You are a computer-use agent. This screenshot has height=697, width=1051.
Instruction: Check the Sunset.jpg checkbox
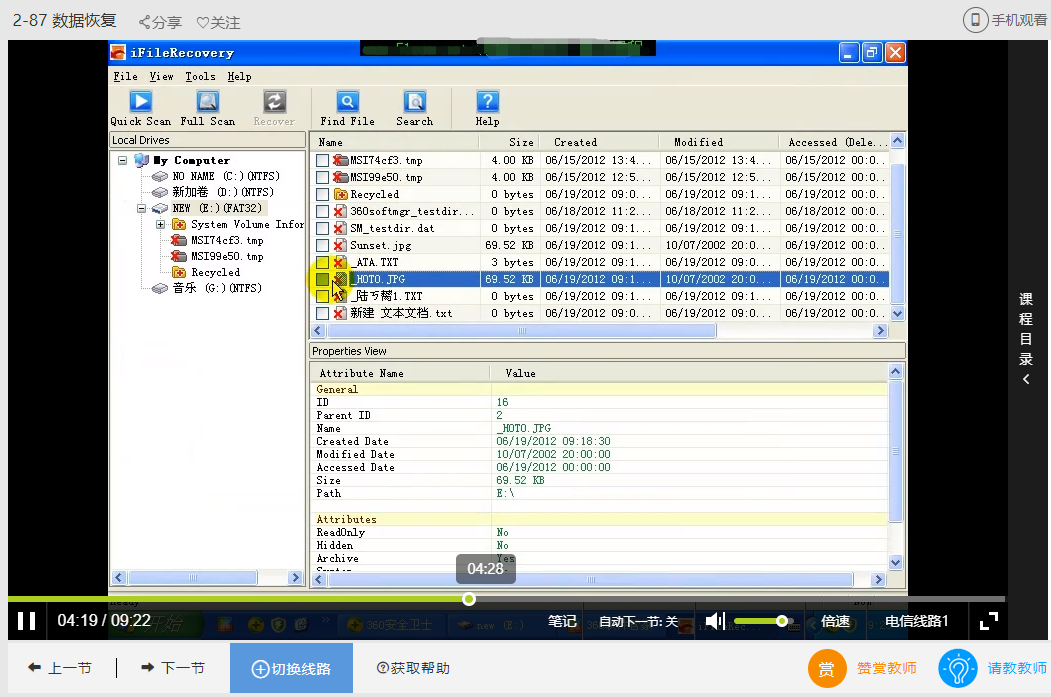tap(322, 245)
